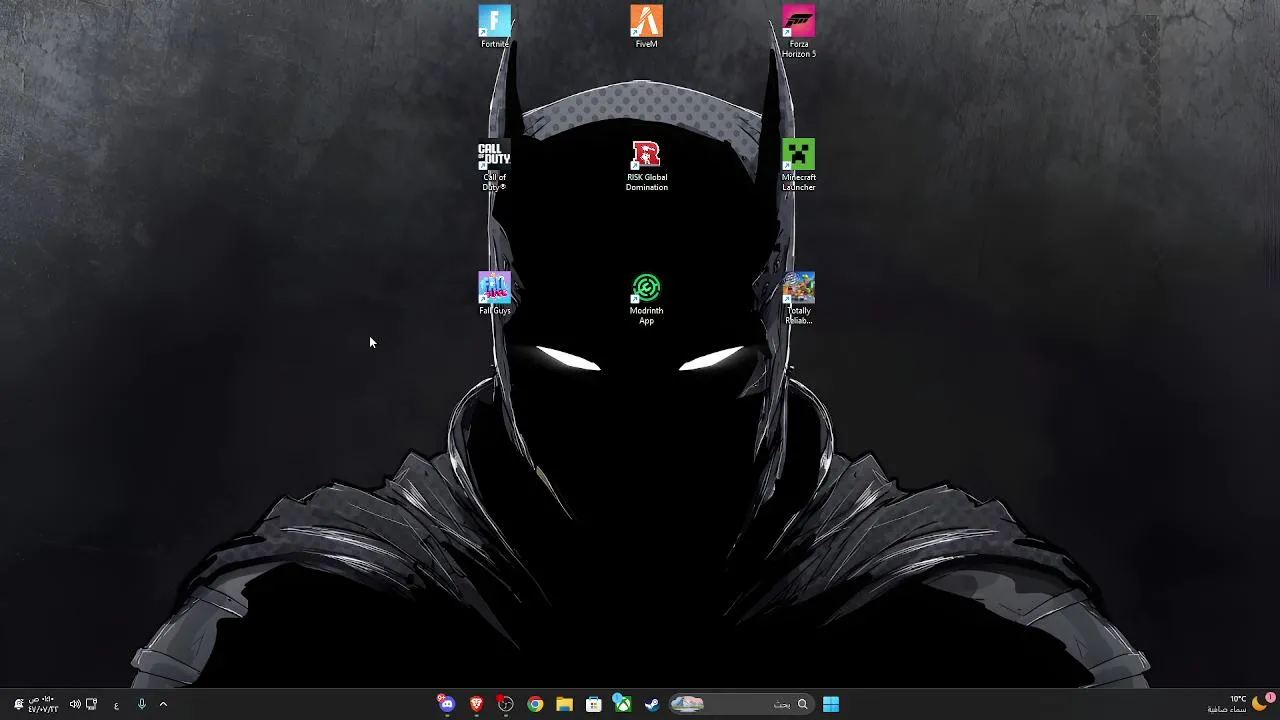Launch Google Chrome from the taskbar
Viewport: 1280px width, 720px height.
tap(535, 704)
